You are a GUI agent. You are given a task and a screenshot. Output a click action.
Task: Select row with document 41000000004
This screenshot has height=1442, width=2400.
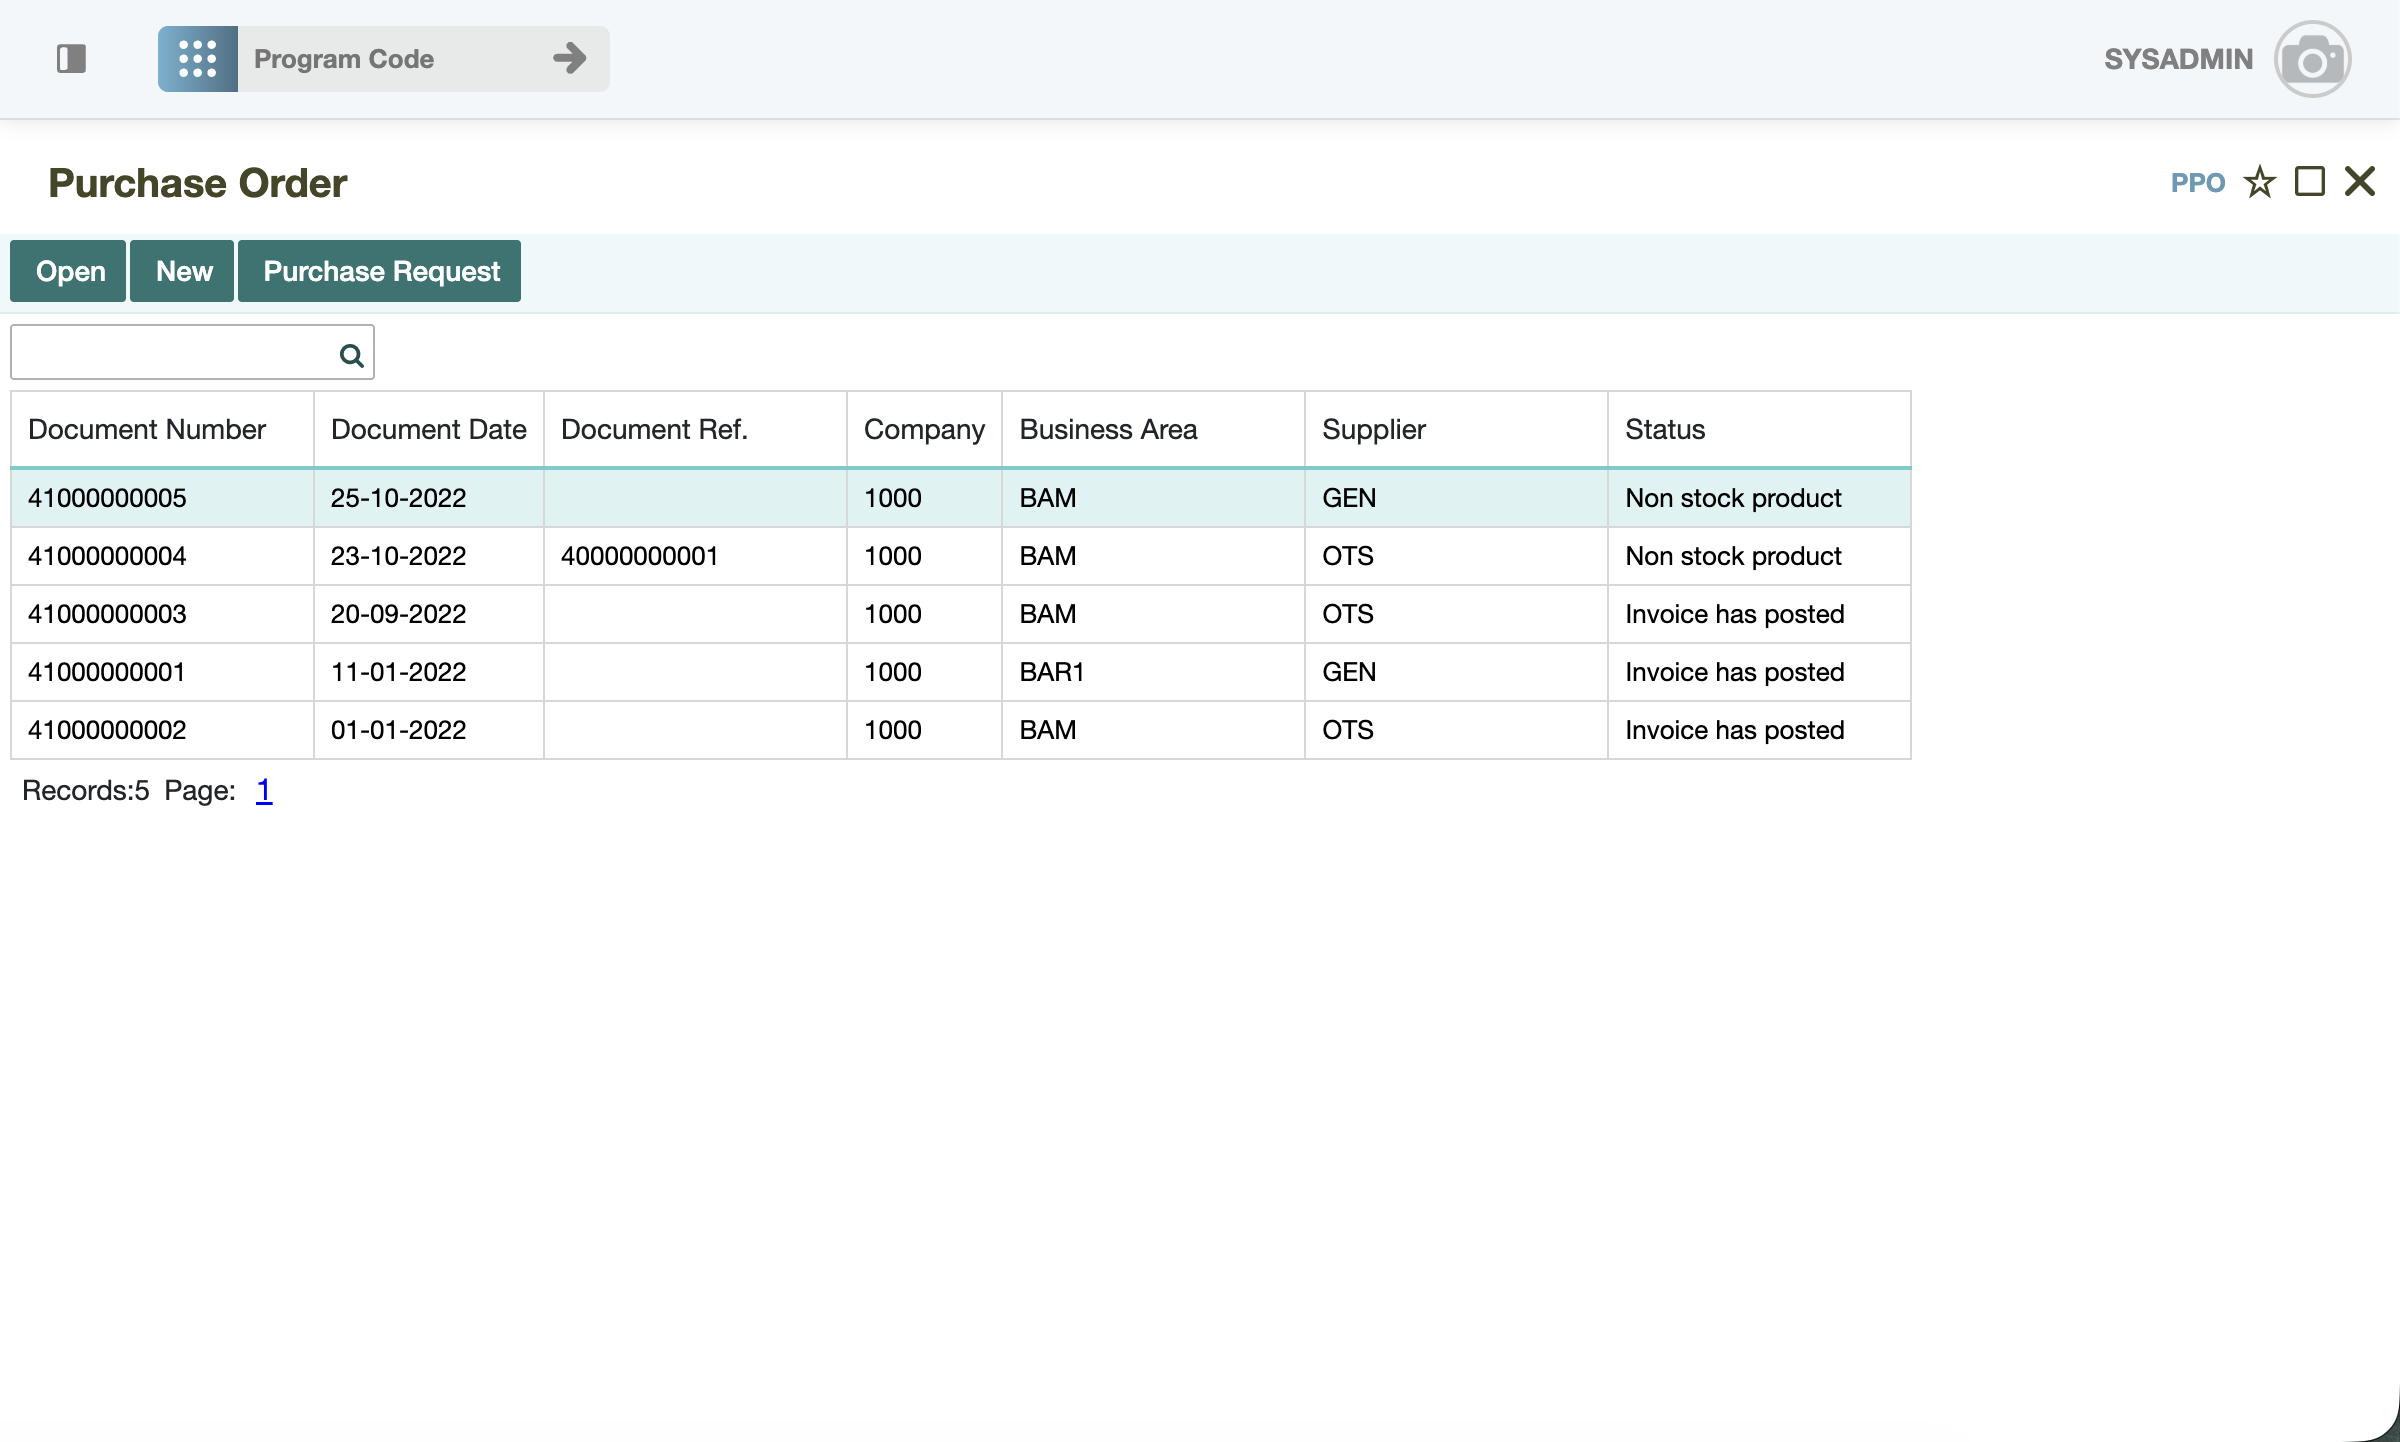pyautogui.click(x=107, y=556)
